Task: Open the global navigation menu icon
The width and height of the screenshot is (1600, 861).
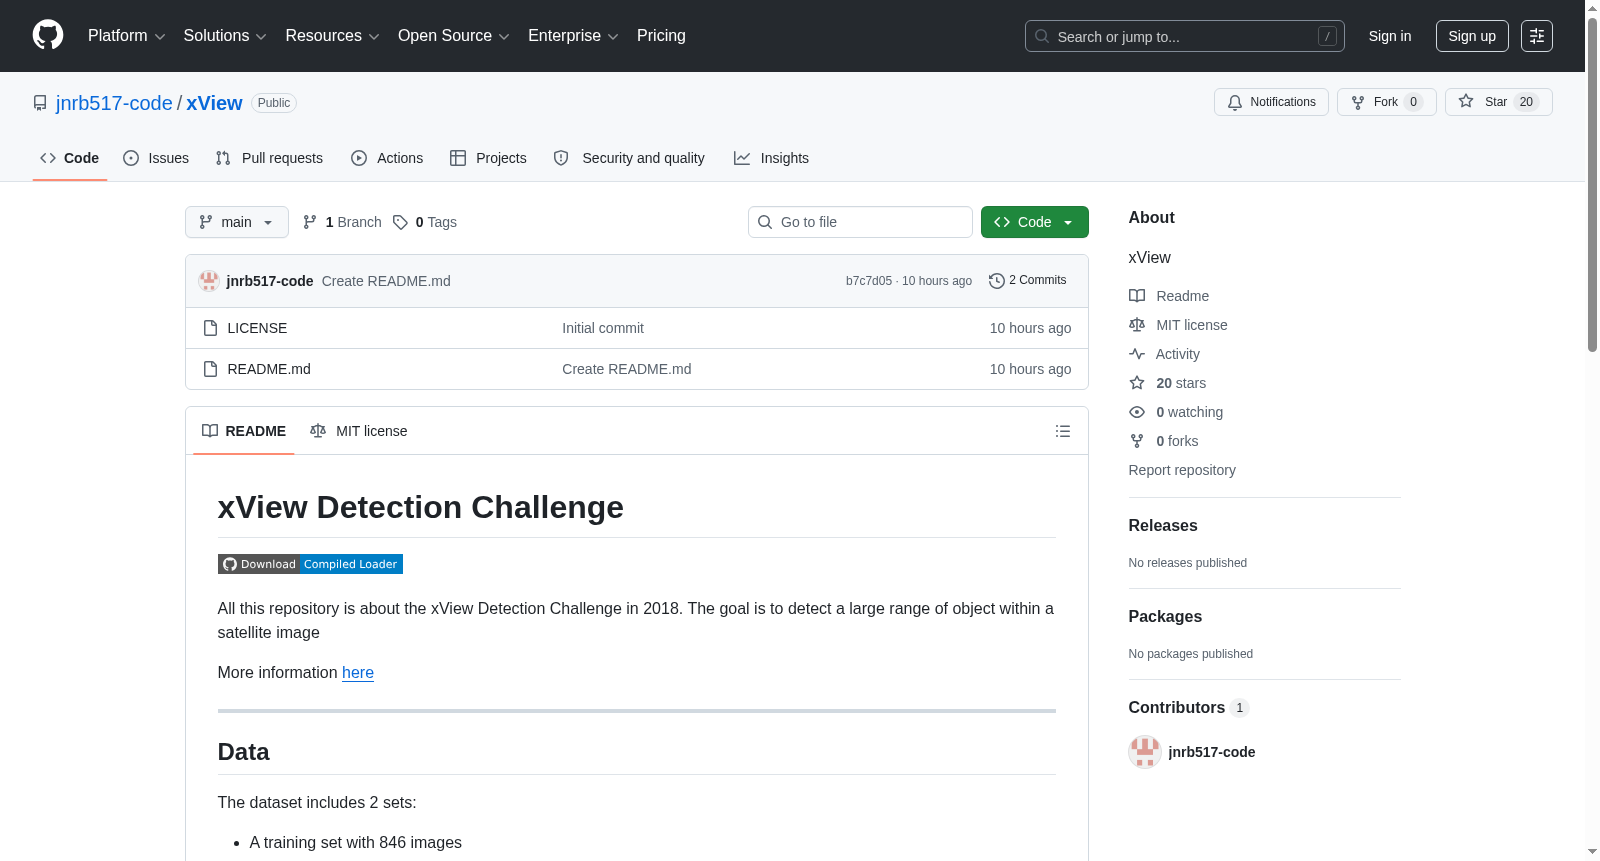Action: [1537, 36]
